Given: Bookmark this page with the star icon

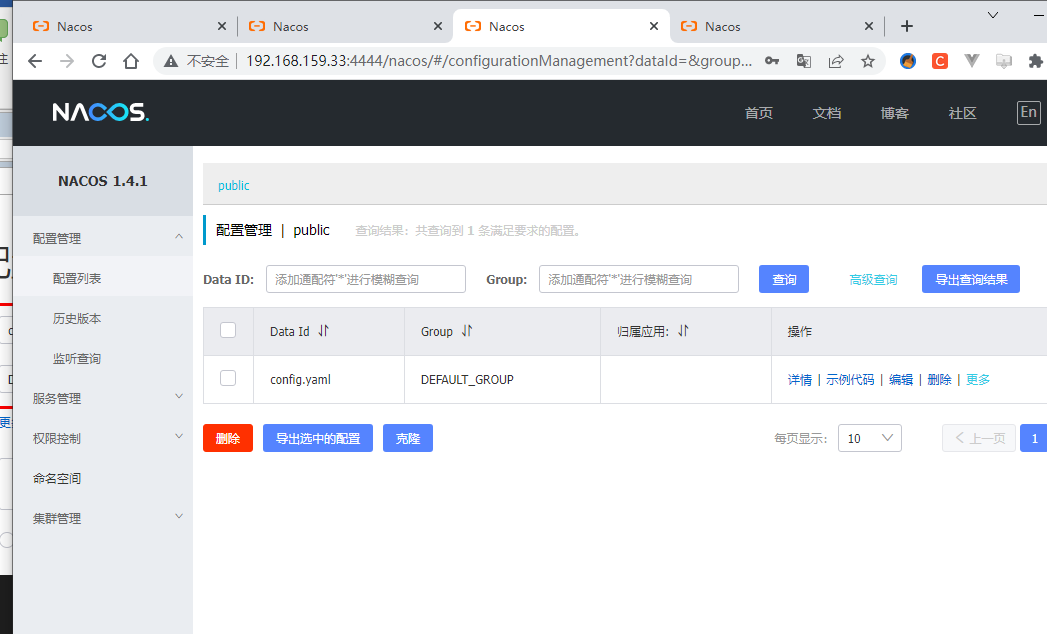Looking at the screenshot, I should tap(868, 61).
